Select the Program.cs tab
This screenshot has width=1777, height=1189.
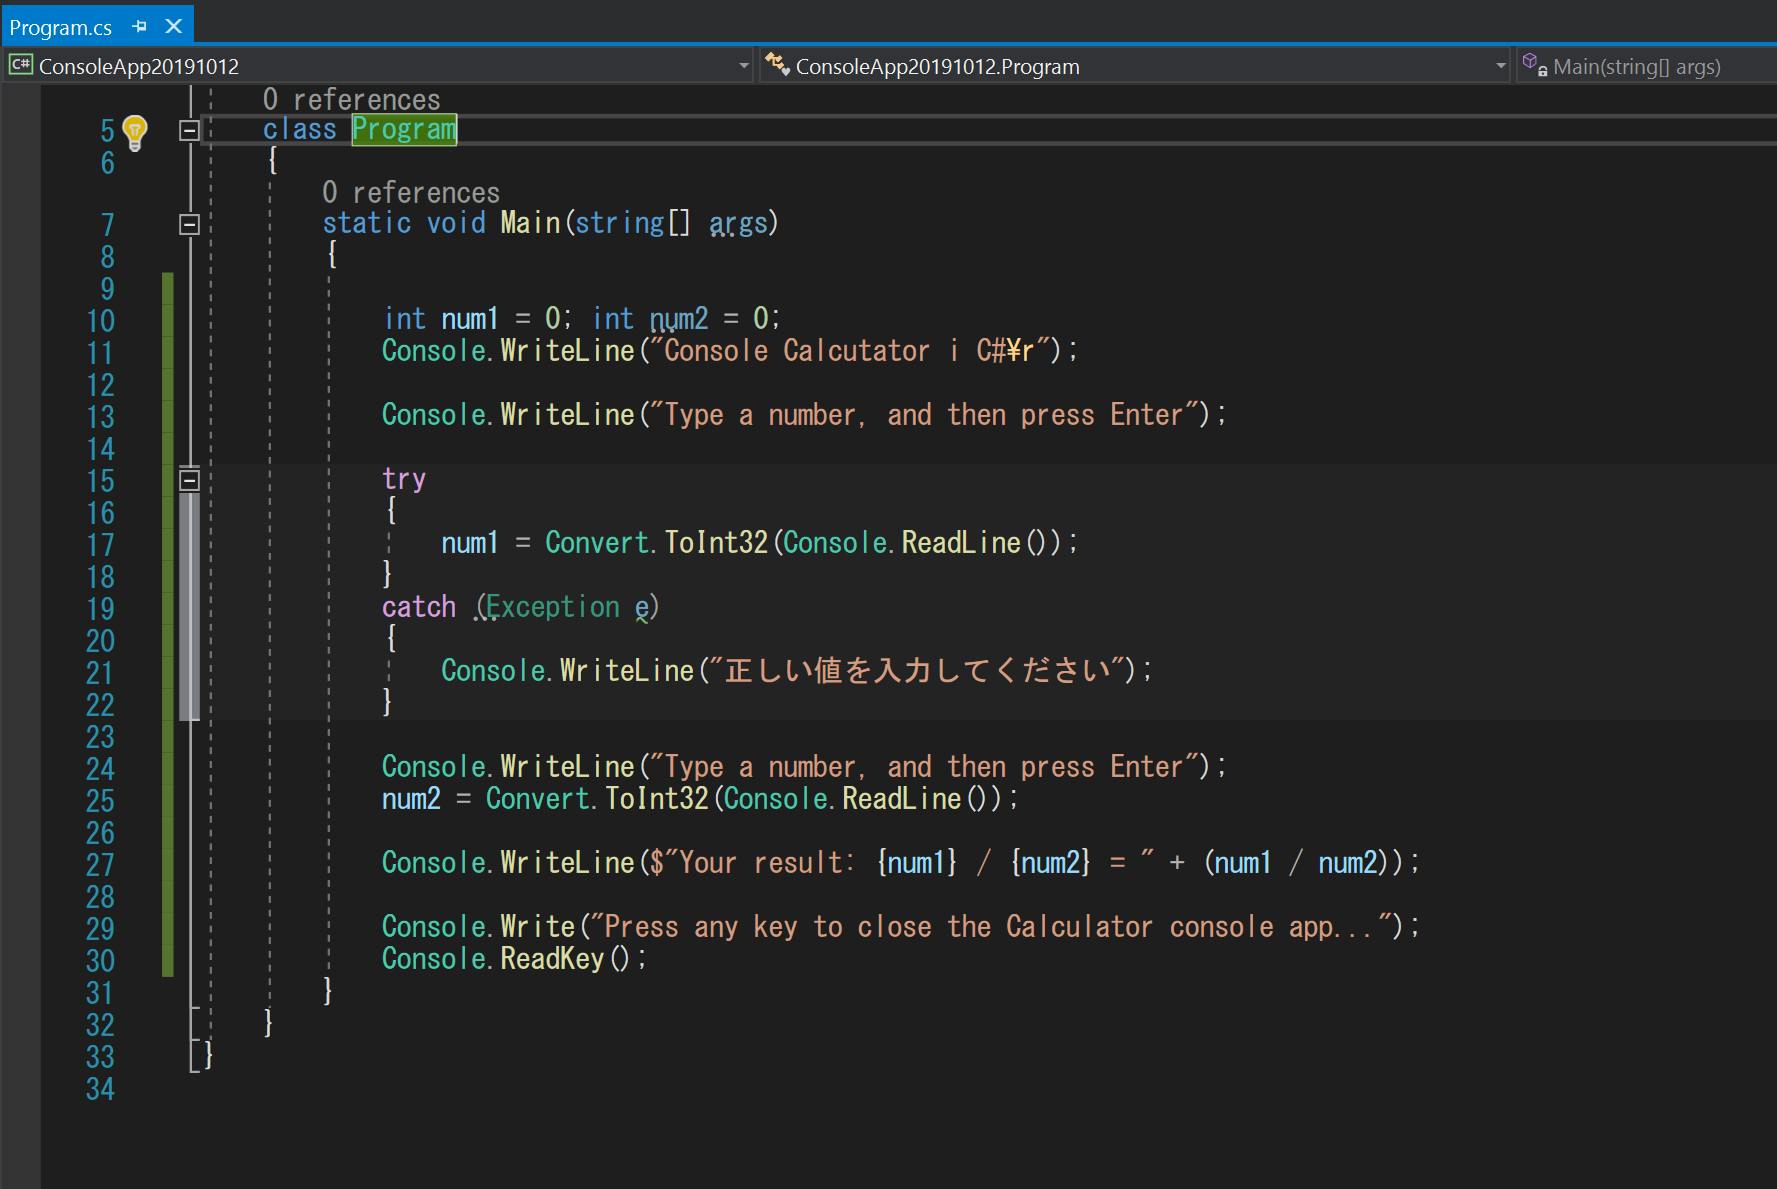[x=61, y=27]
